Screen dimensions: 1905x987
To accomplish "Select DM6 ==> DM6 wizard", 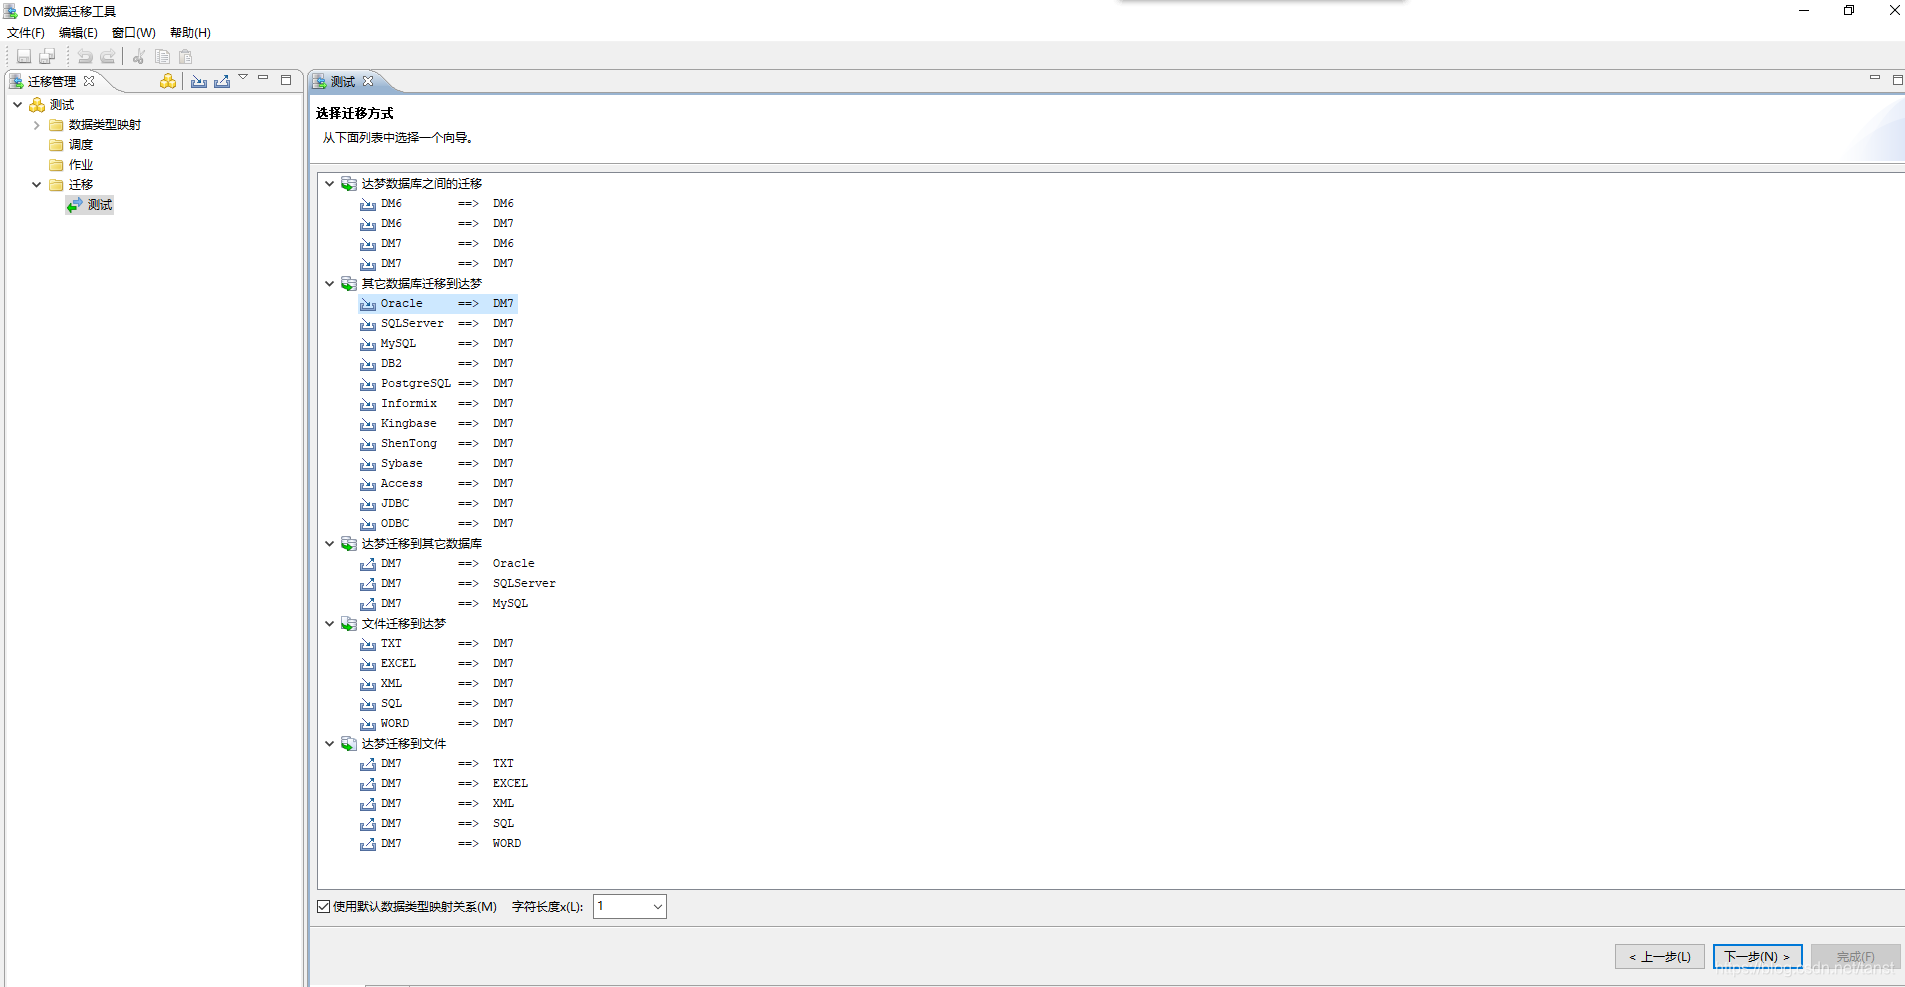I will click(x=438, y=204).
